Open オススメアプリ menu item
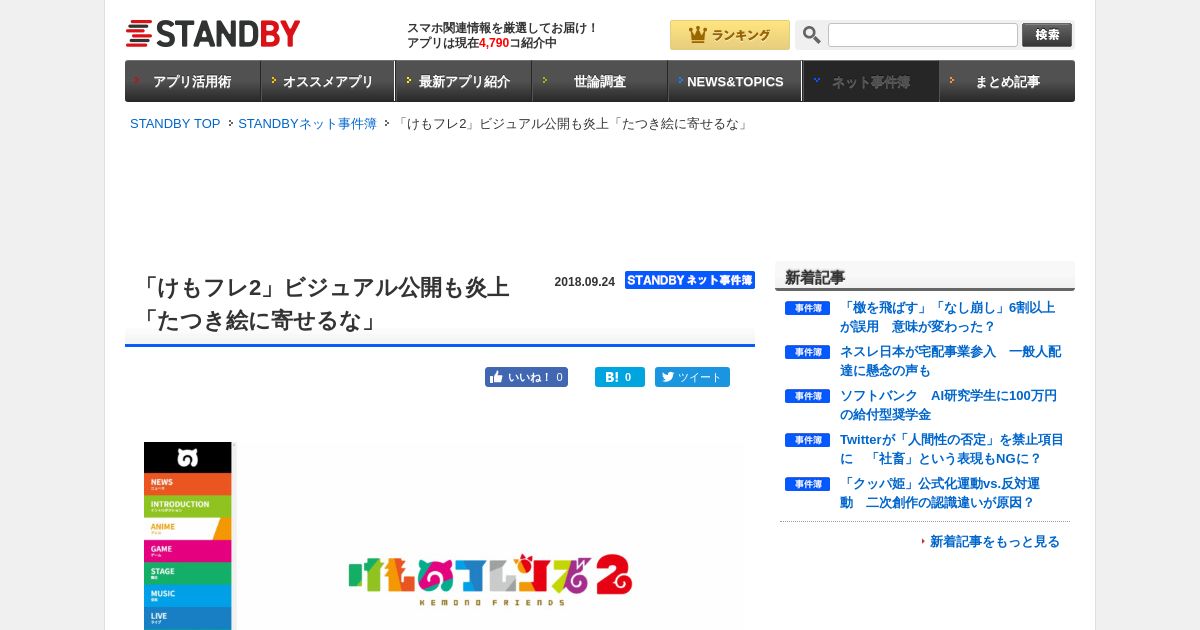Viewport: 1200px width, 630px height. pyautogui.click(x=328, y=81)
